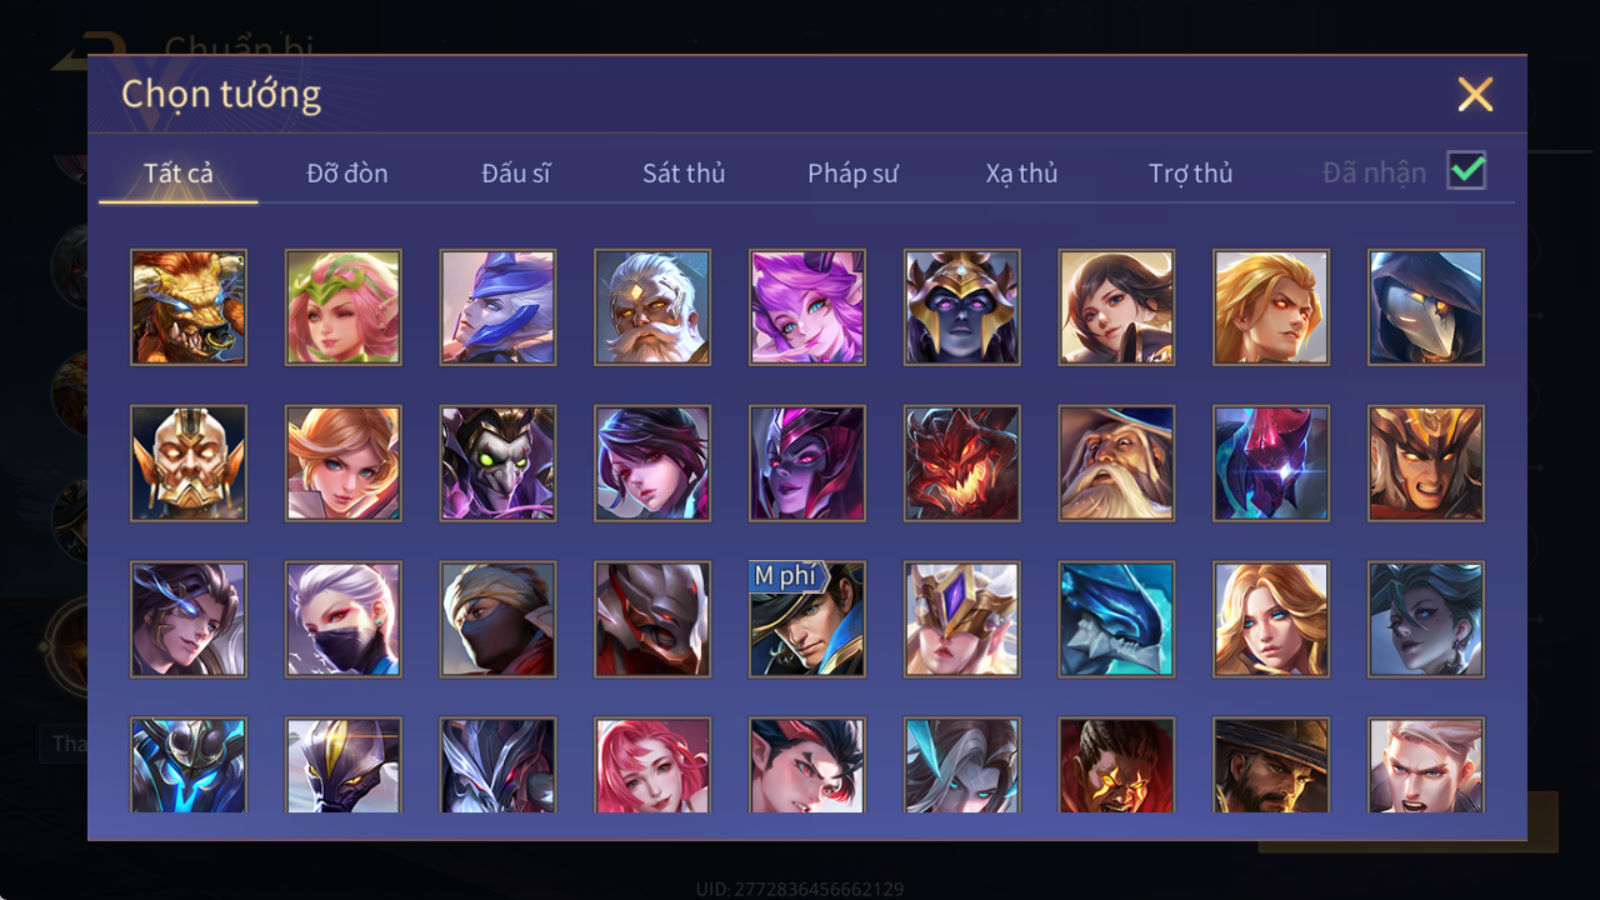
Task: View the 'Đấu sĩ' tab
Action: pyautogui.click(x=516, y=173)
